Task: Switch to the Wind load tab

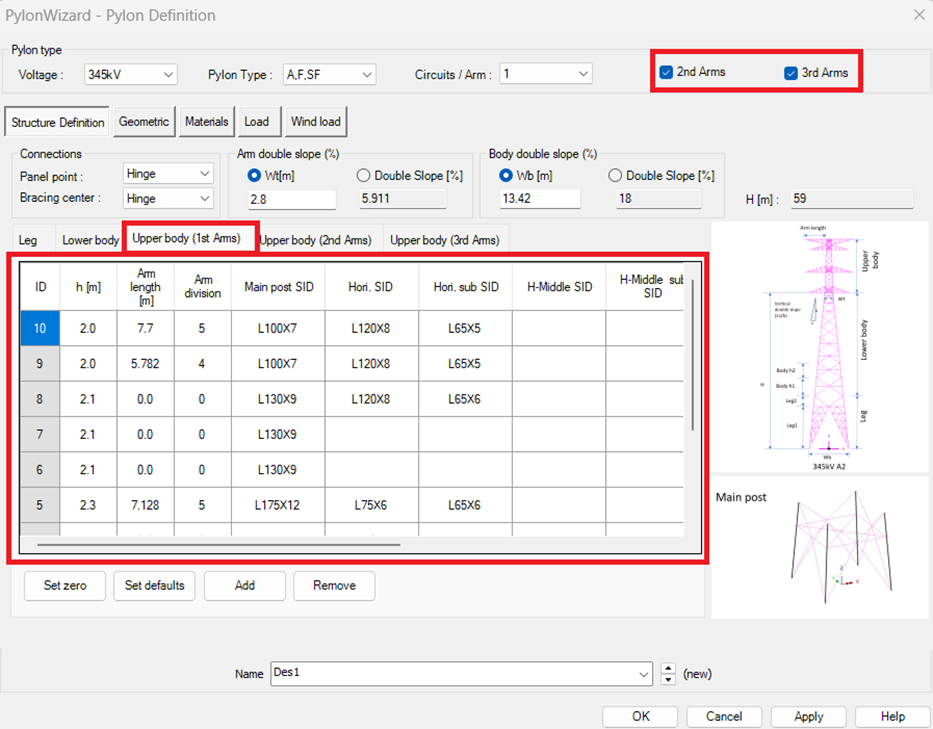Action: click(315, 122)
